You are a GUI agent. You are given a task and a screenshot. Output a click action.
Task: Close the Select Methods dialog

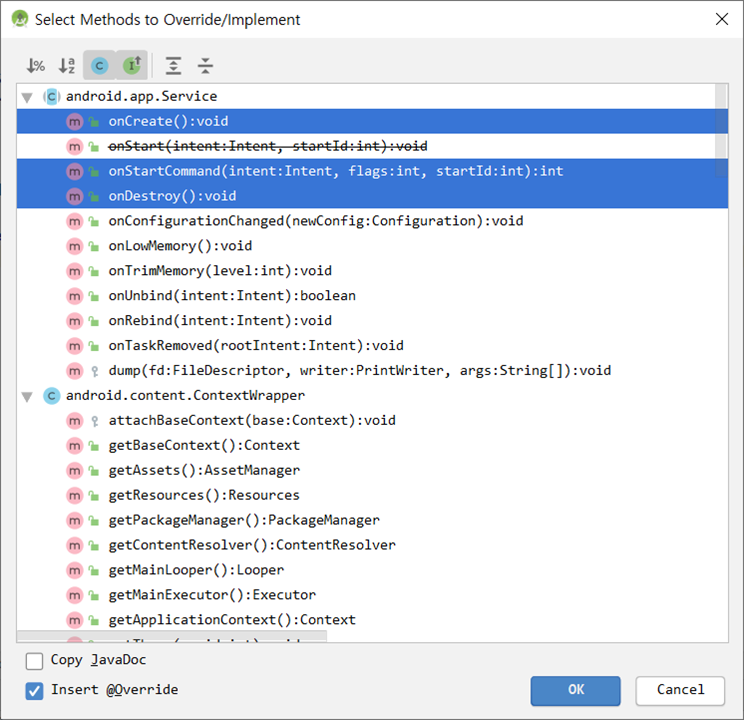(722, 19)
